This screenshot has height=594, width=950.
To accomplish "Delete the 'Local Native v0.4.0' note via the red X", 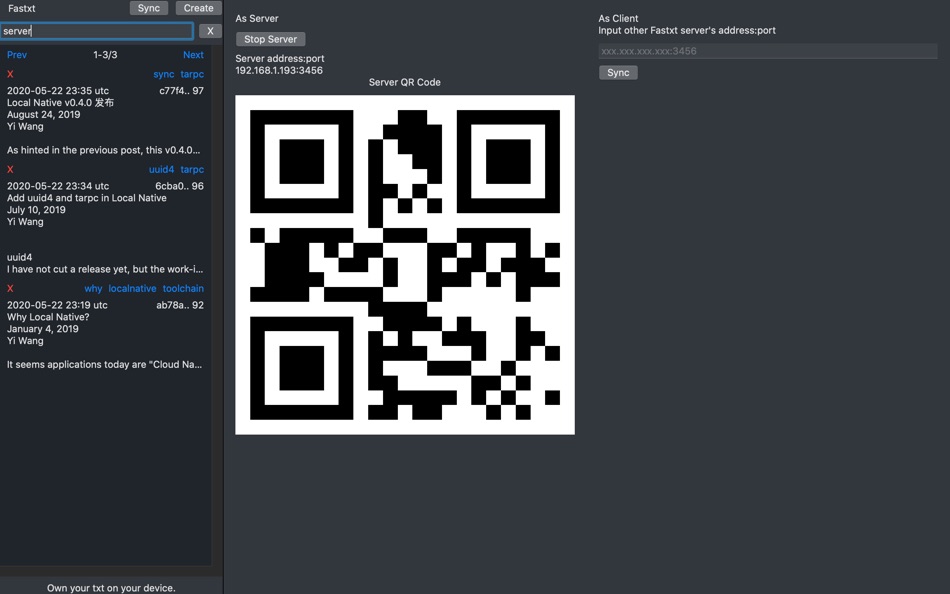I will [x=10, y=74].
